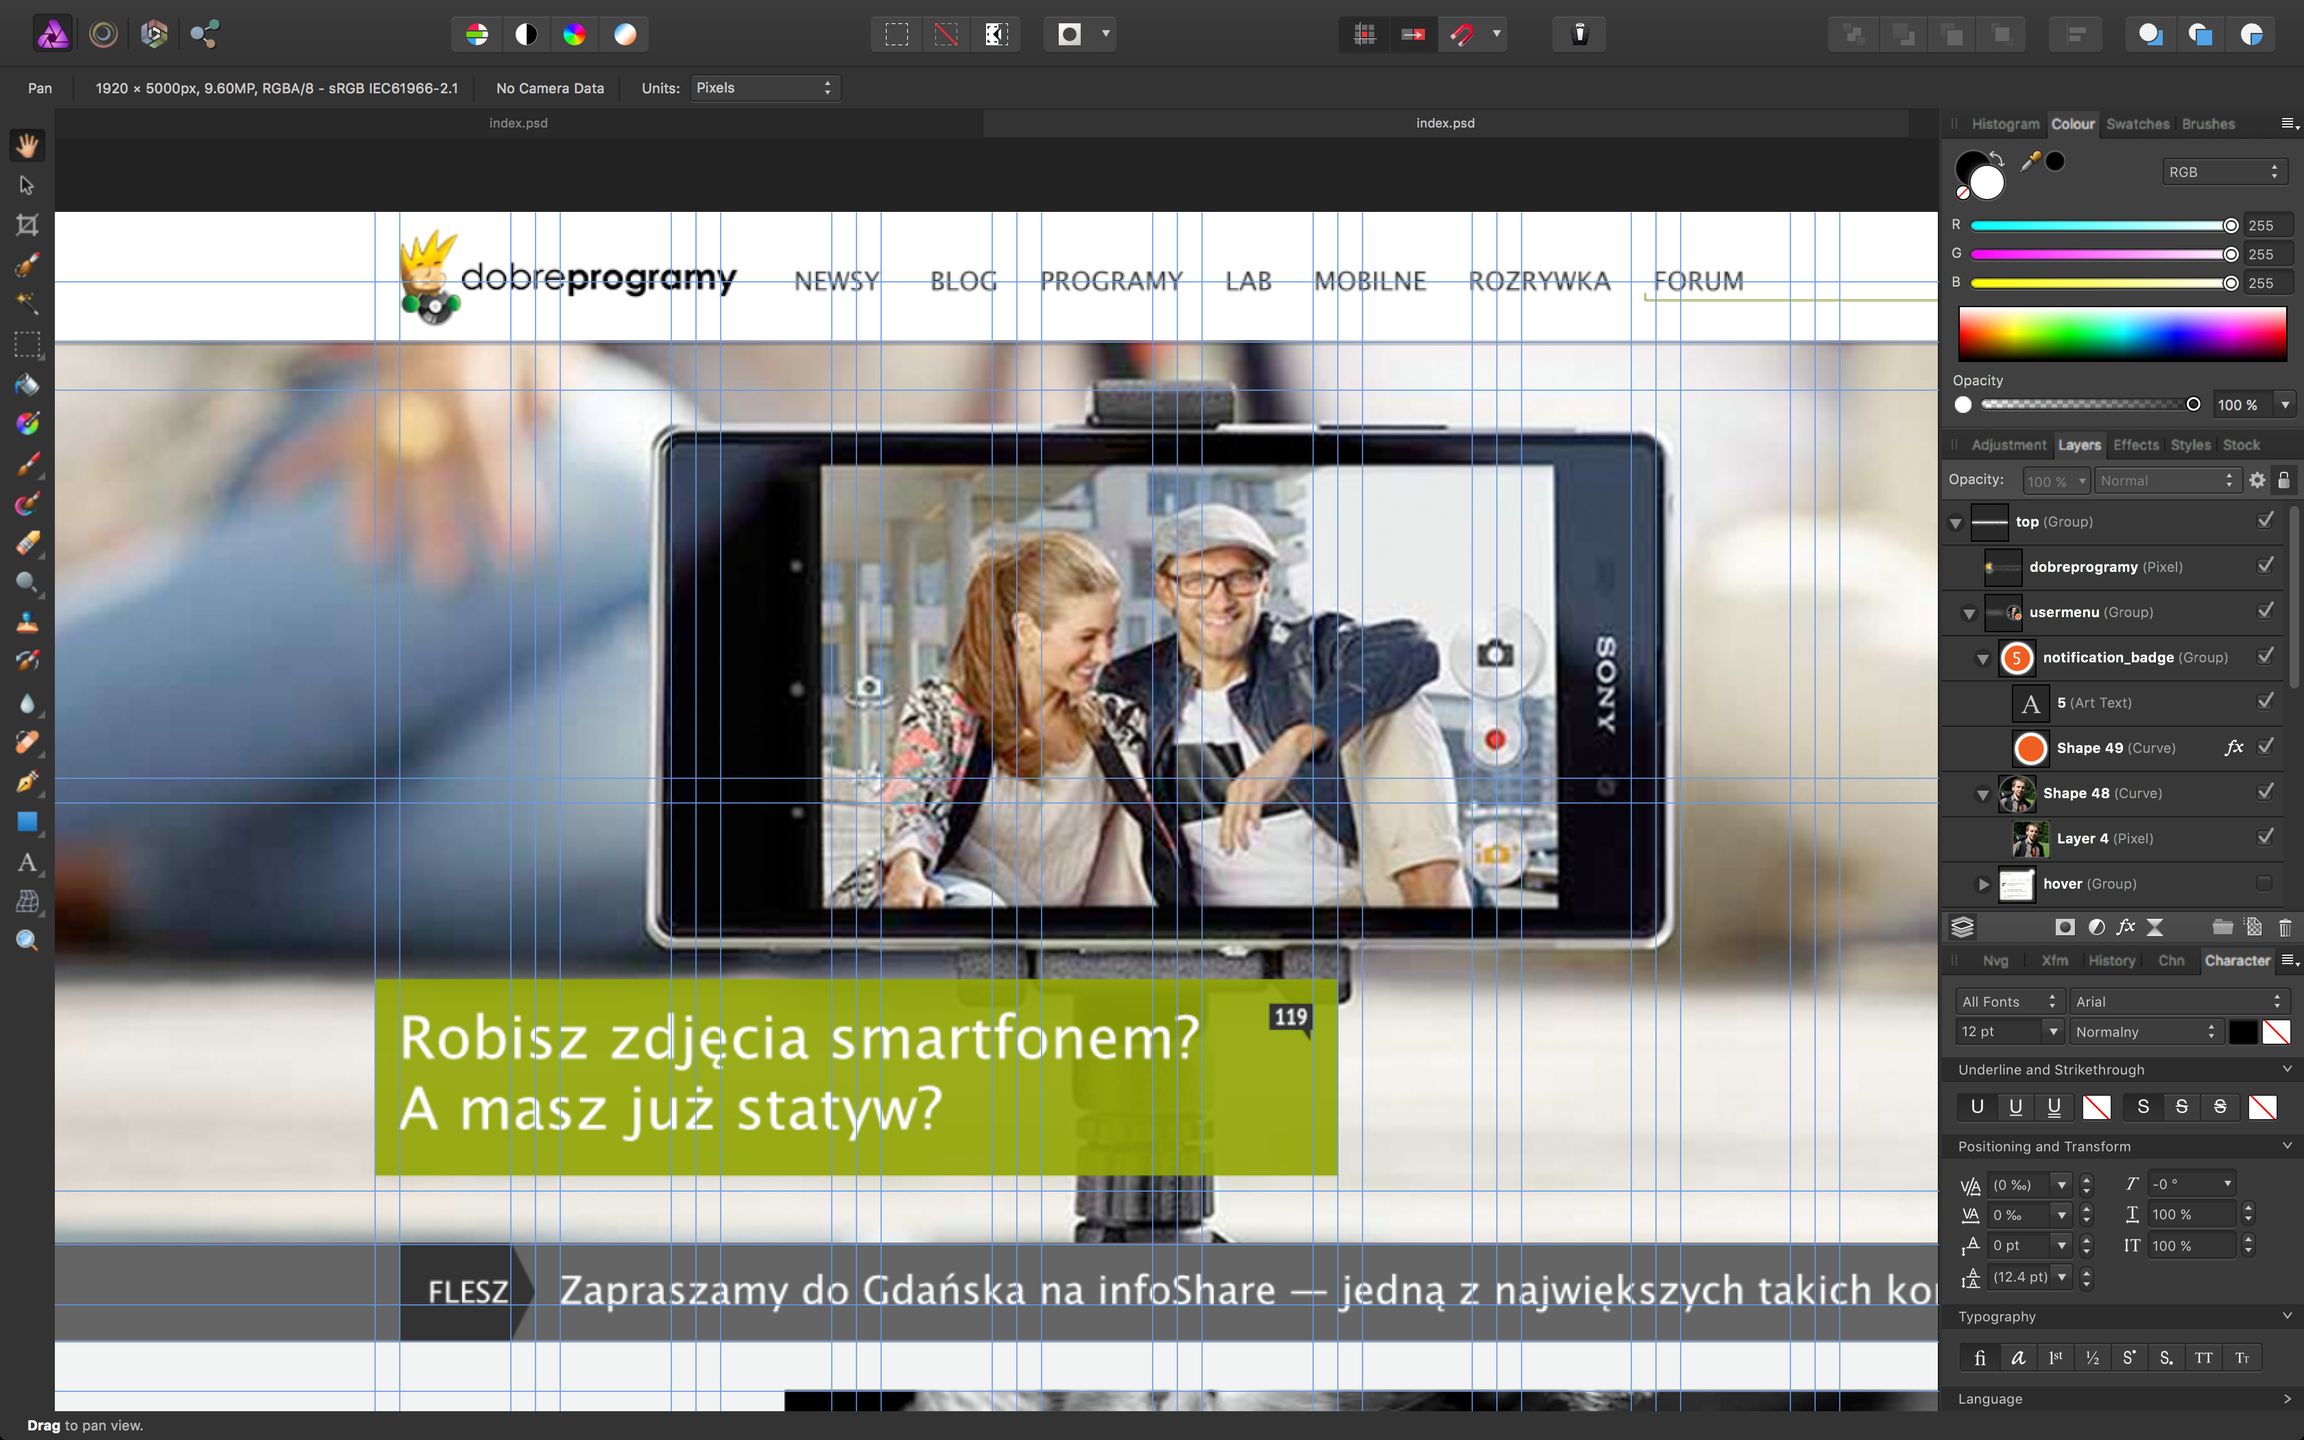Open the Liquify persona icon

103,35
